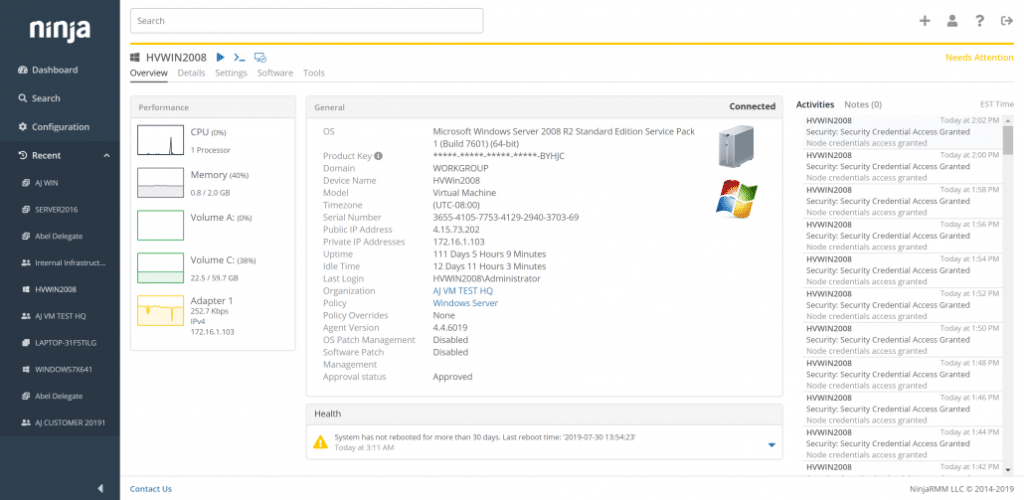Click the AJ VM TEST HQ organization link
This screenshot has height=500, width=1024.
[x=463, y=291]
